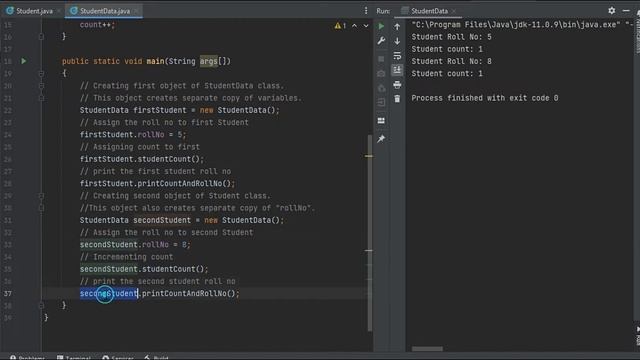This screenshot has height=360, width=640.
Task: Click highlighted 'args' parameter
Action: pos(209,61)
